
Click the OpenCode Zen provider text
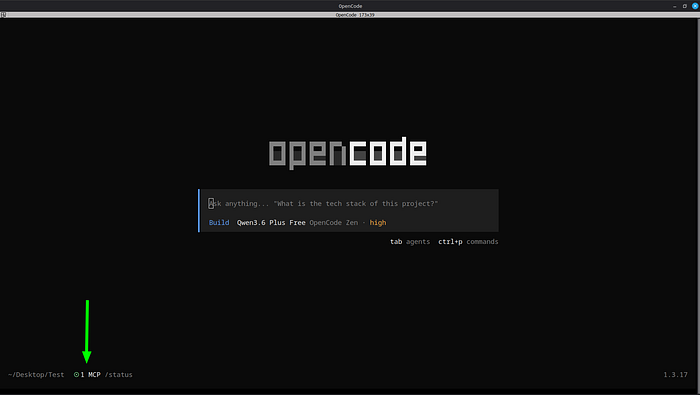coord(333,222)
